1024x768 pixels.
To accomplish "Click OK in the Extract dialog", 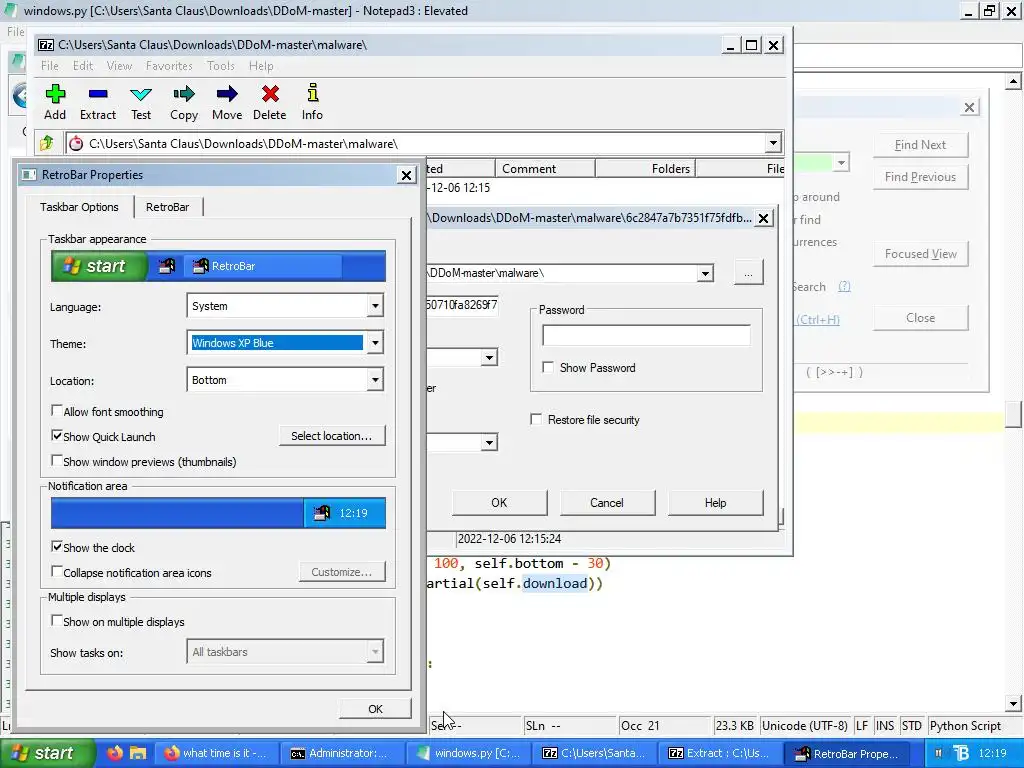I will pos(499,502).
